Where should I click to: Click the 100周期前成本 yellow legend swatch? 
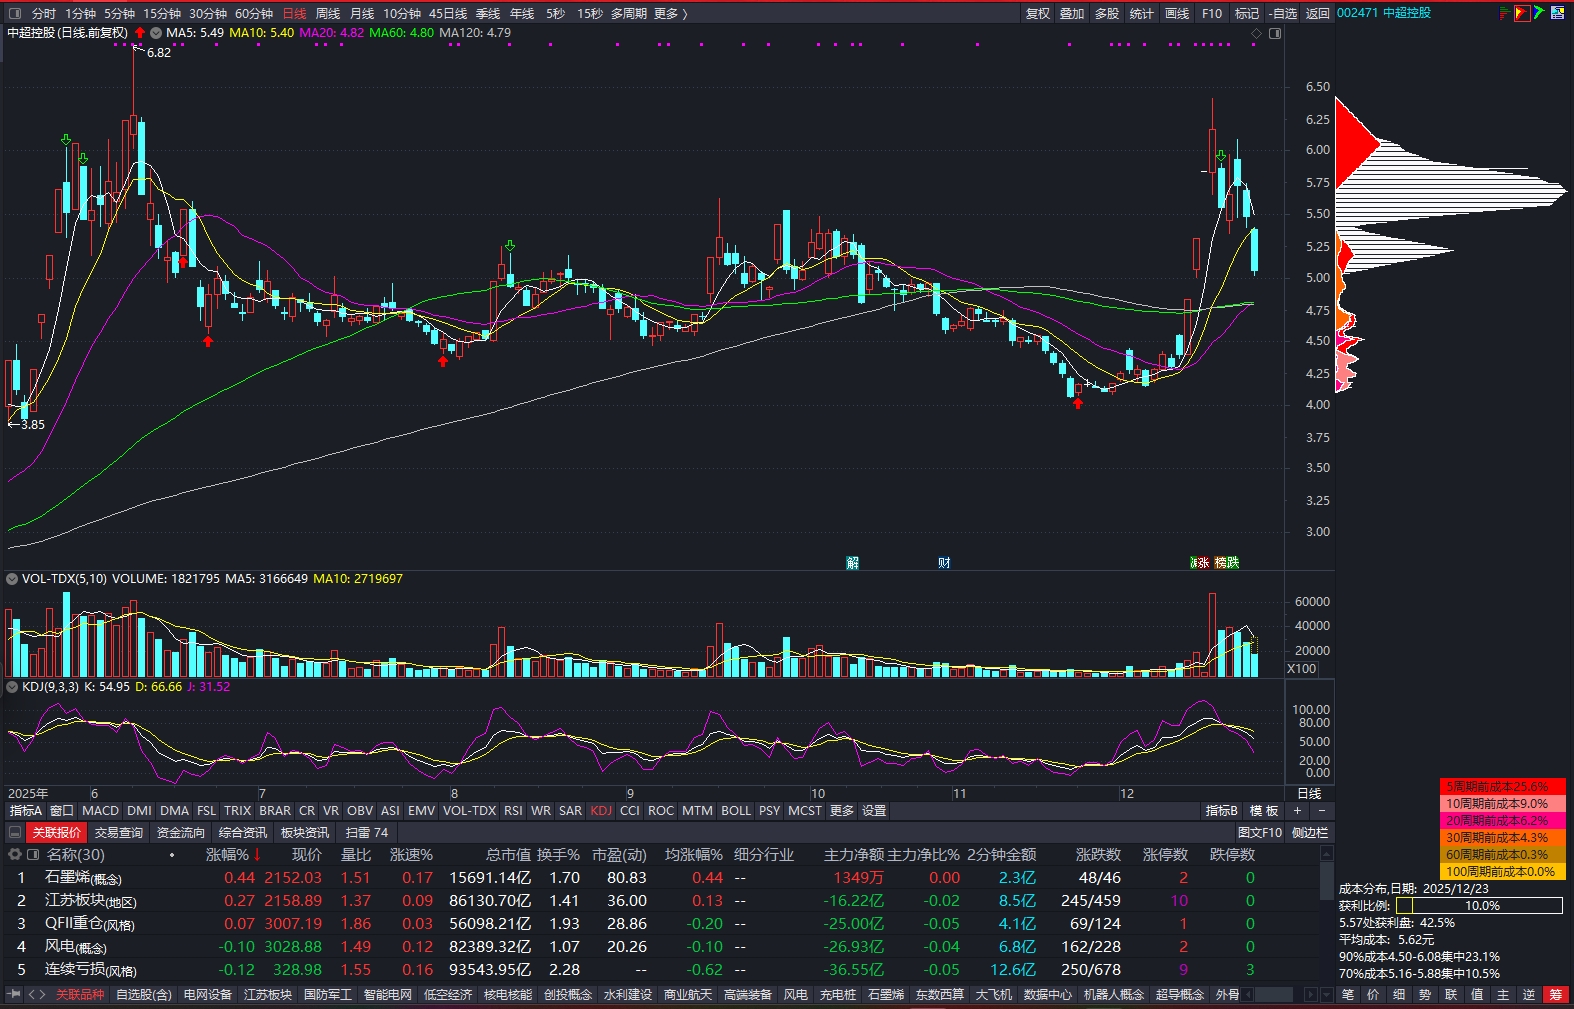[x=1503, y=872]
